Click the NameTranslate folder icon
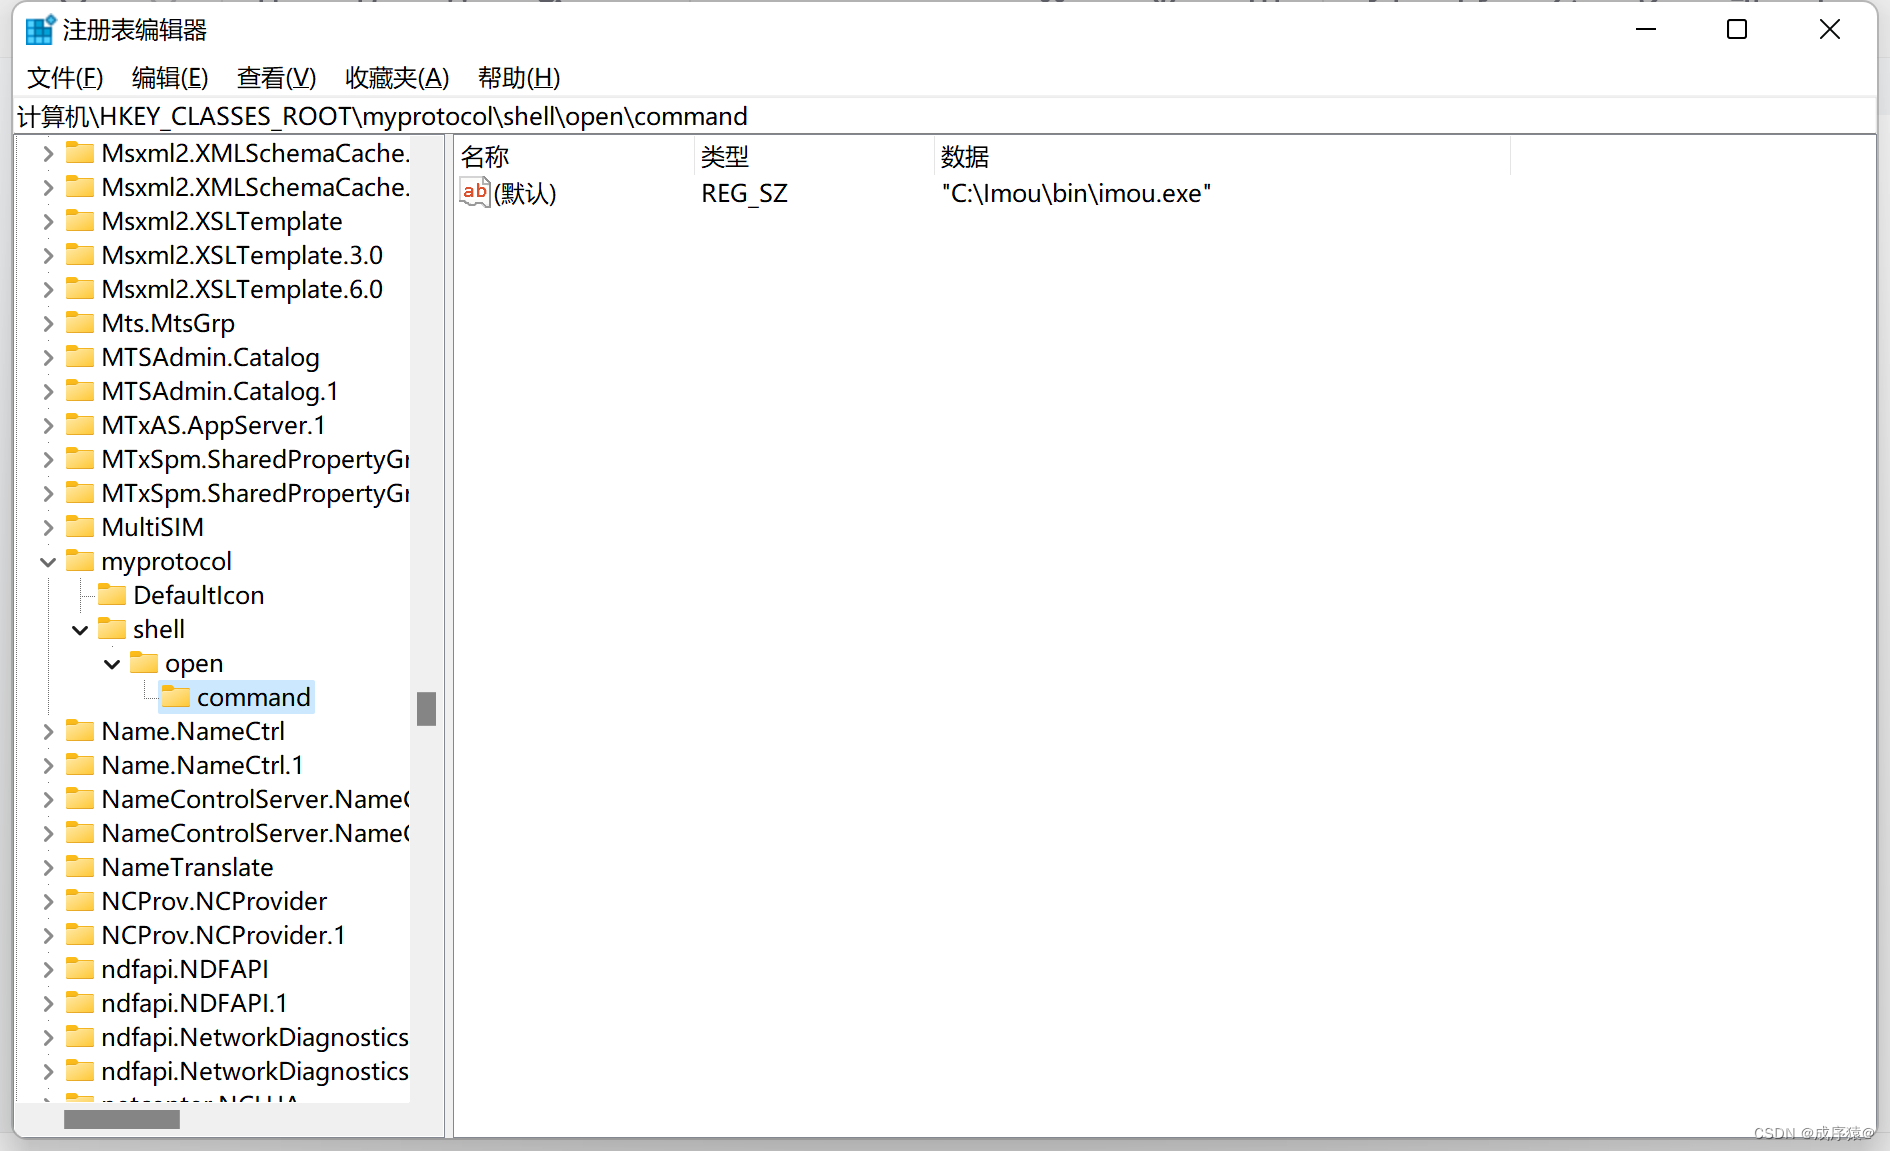The image size is (1890, 1151). pyautogui.click(x=80, y=867)
